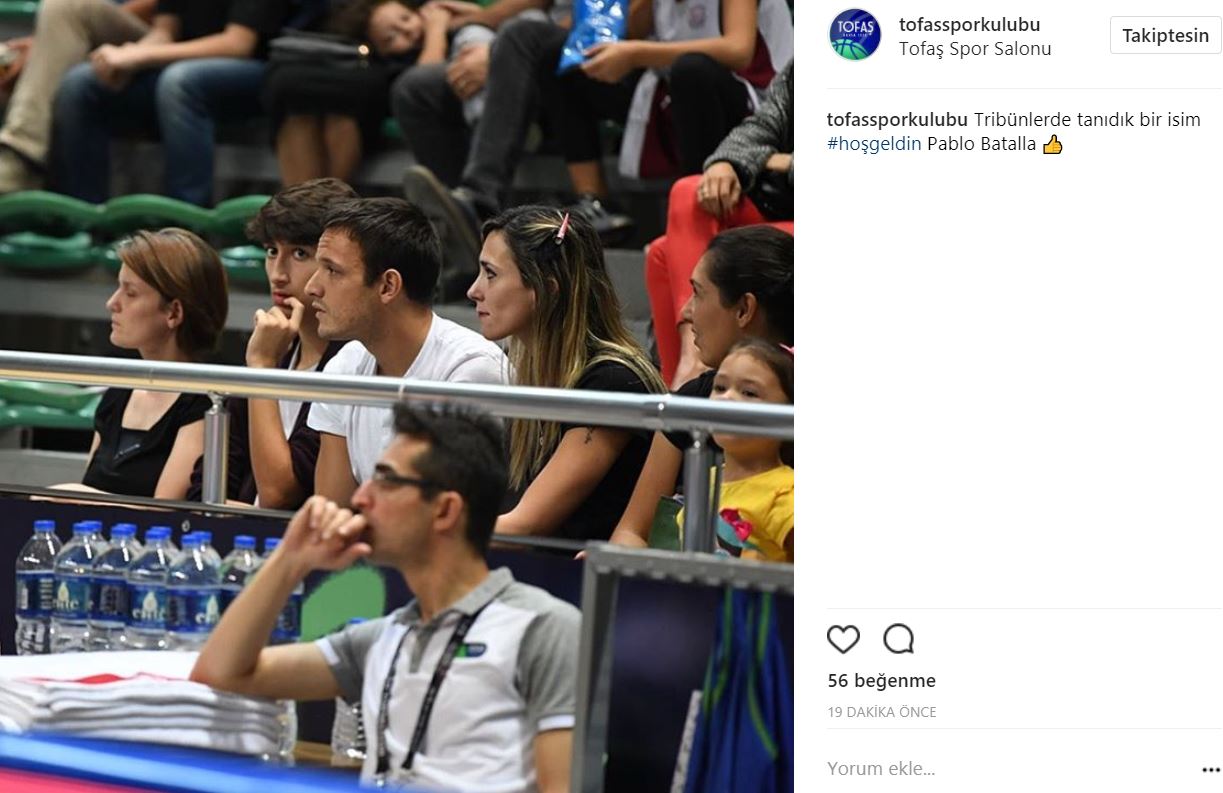The height and width of the screenshot is (793, 1223).
Task: Click the caption text Tribünlerde tanıdık bir isim
Action: [x=1087, y=120]
